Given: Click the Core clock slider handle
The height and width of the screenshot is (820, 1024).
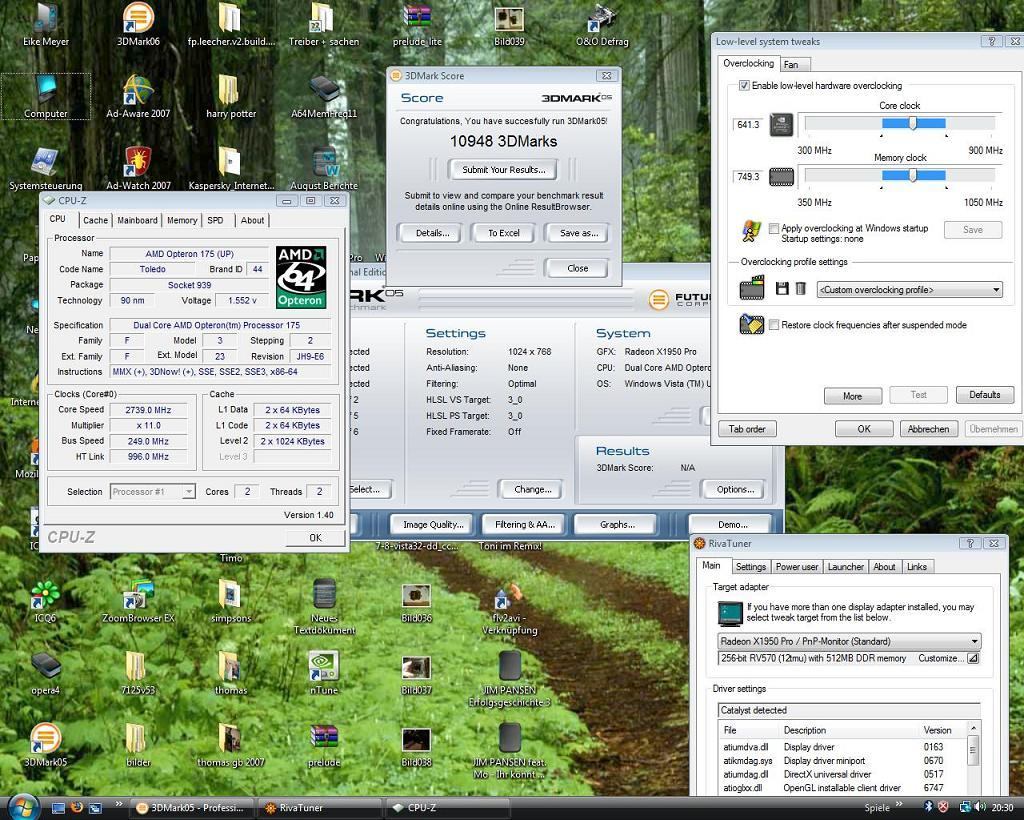Looking at the screenshot, I should (x=912, y=123).
